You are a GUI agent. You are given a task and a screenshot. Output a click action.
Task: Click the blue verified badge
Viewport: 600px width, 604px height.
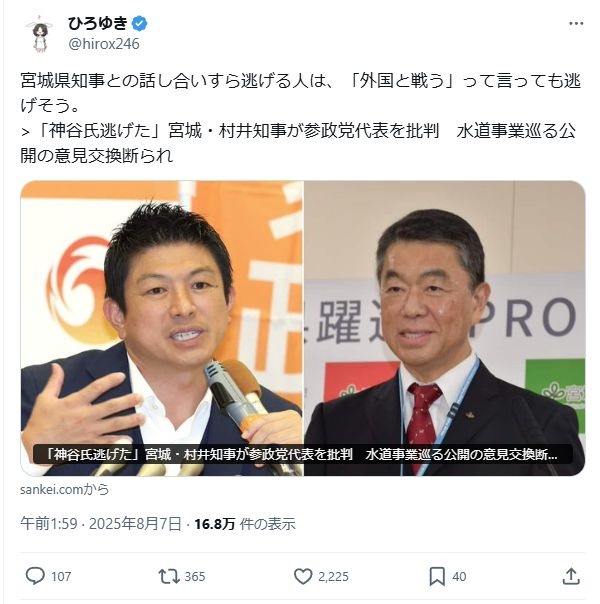(x=139, y=24)
